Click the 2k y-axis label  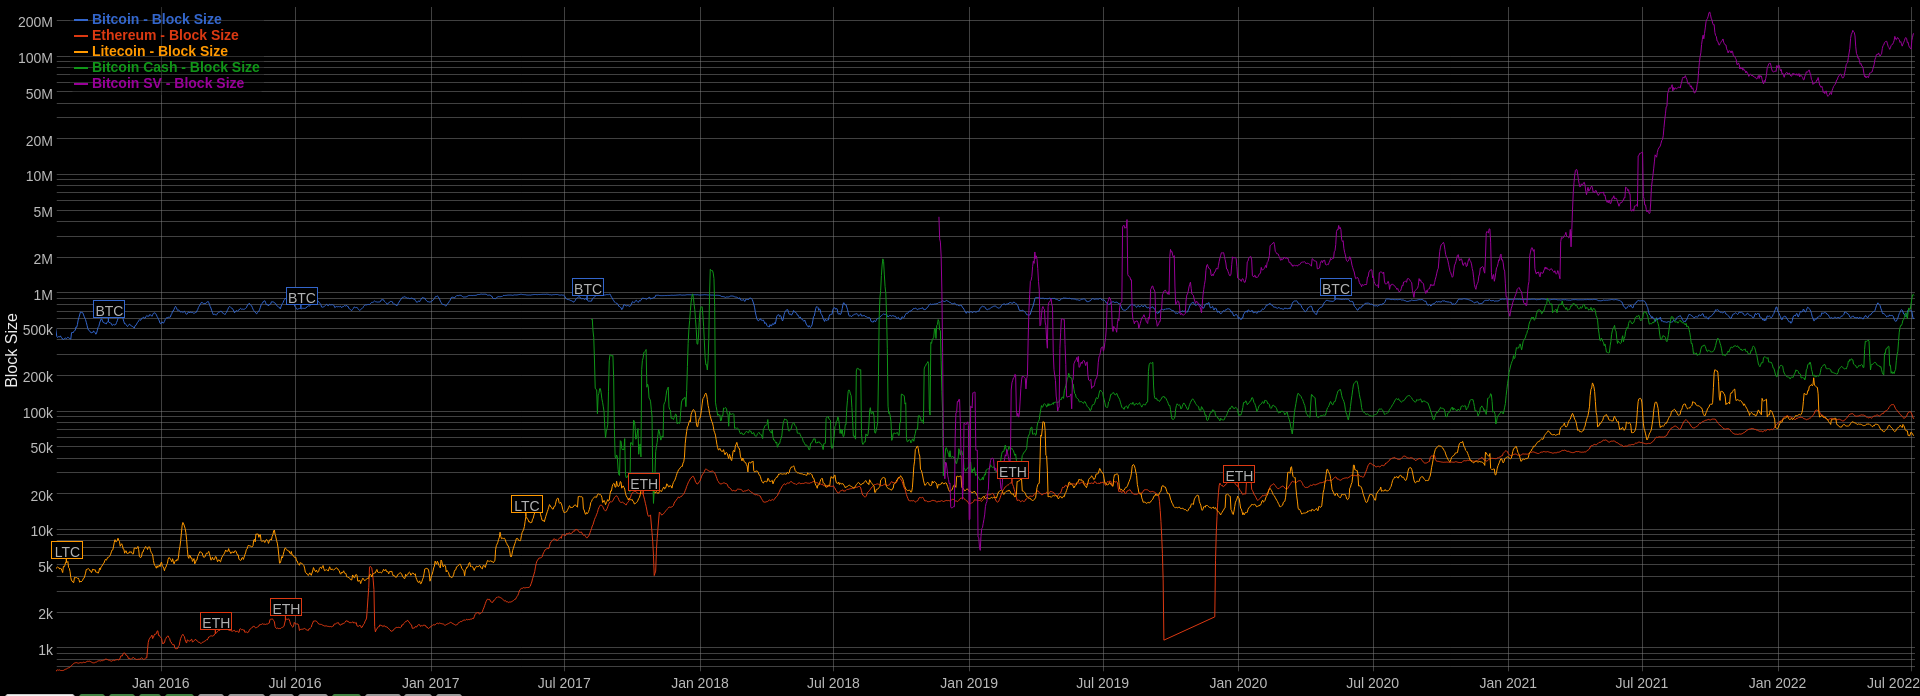46,614
